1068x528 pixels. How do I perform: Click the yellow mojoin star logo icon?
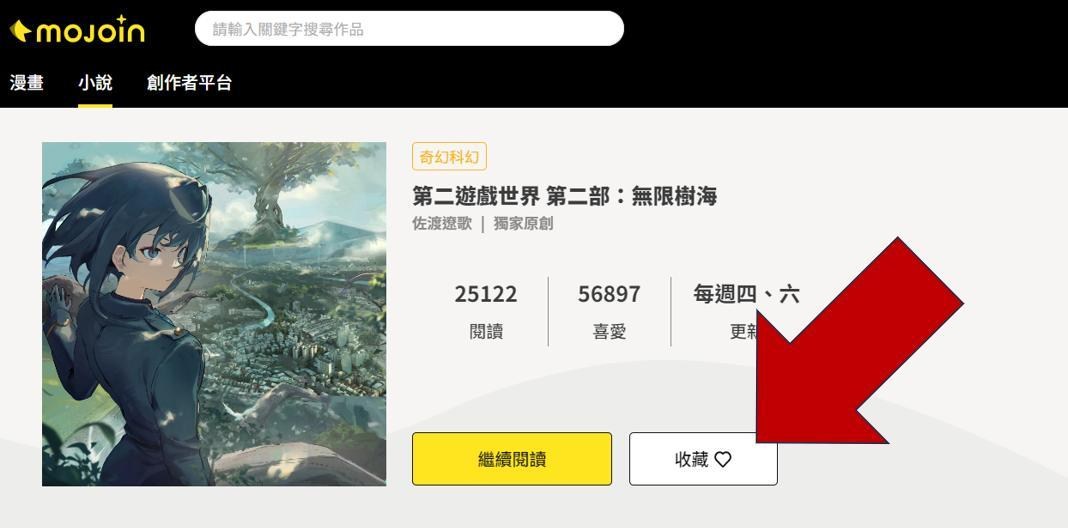20,30
